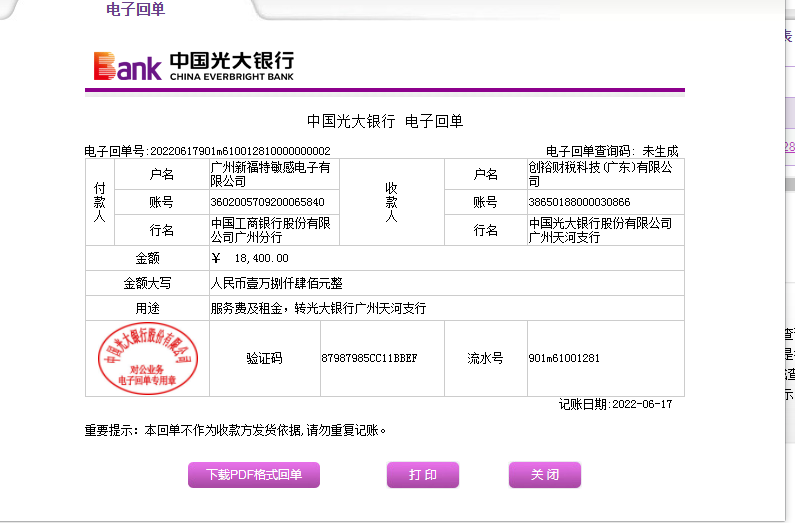Click the 验证码 label cell
The image size is (795, 523).
[x=264, y=358]
